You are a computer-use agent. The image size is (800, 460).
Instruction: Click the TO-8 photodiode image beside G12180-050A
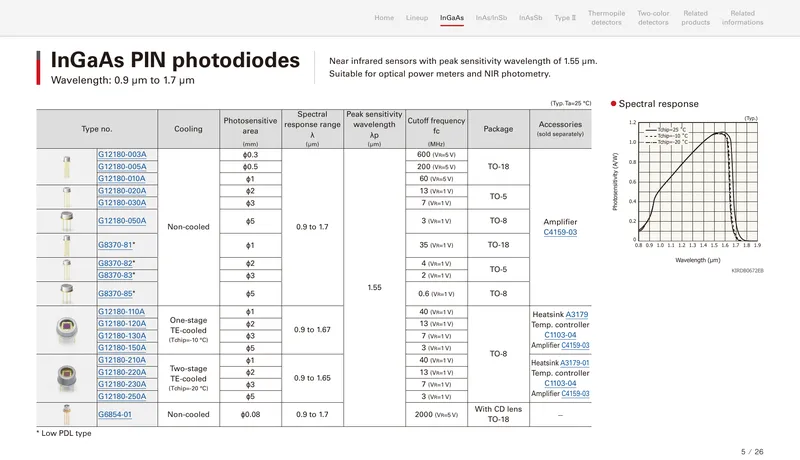67,221
